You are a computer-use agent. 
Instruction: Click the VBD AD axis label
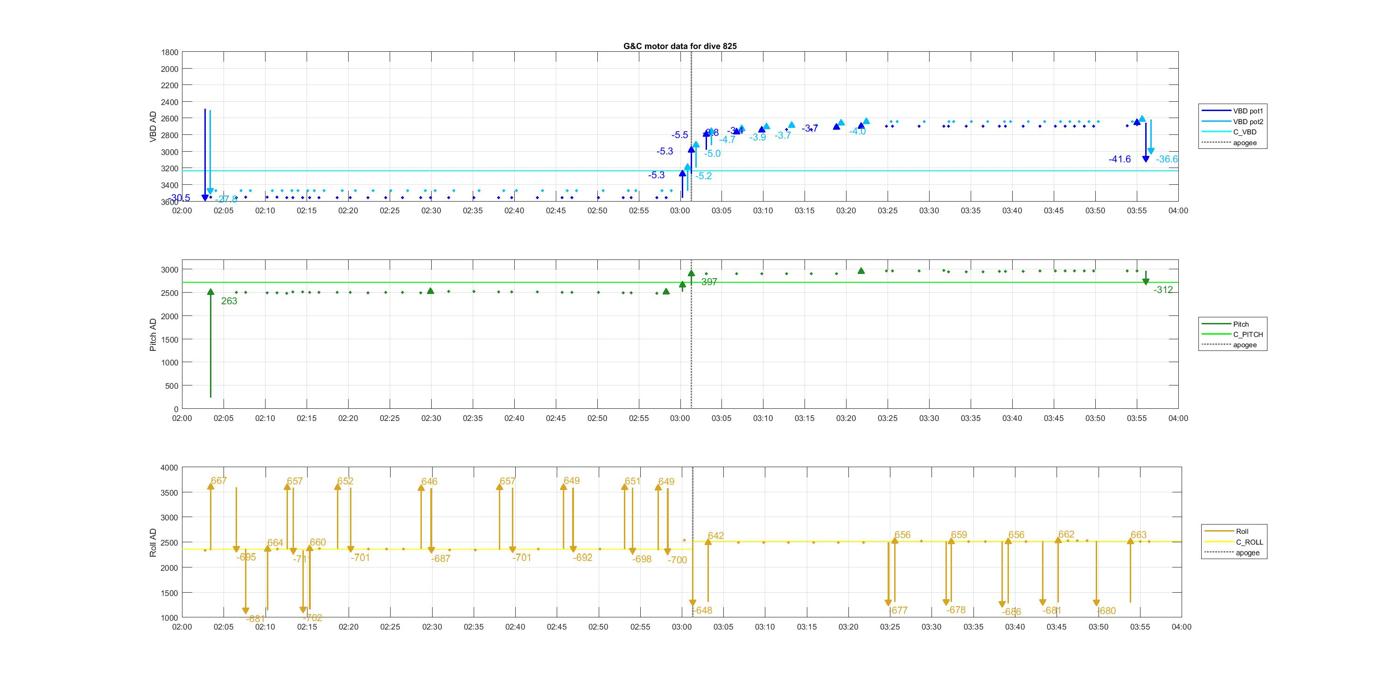[x=154, y=127]
